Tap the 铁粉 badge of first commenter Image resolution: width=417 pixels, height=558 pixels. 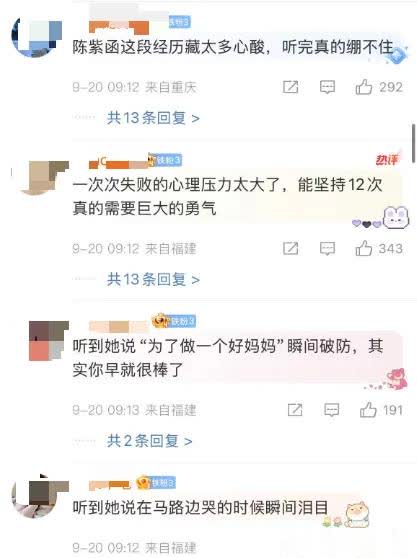pos(179,22)
